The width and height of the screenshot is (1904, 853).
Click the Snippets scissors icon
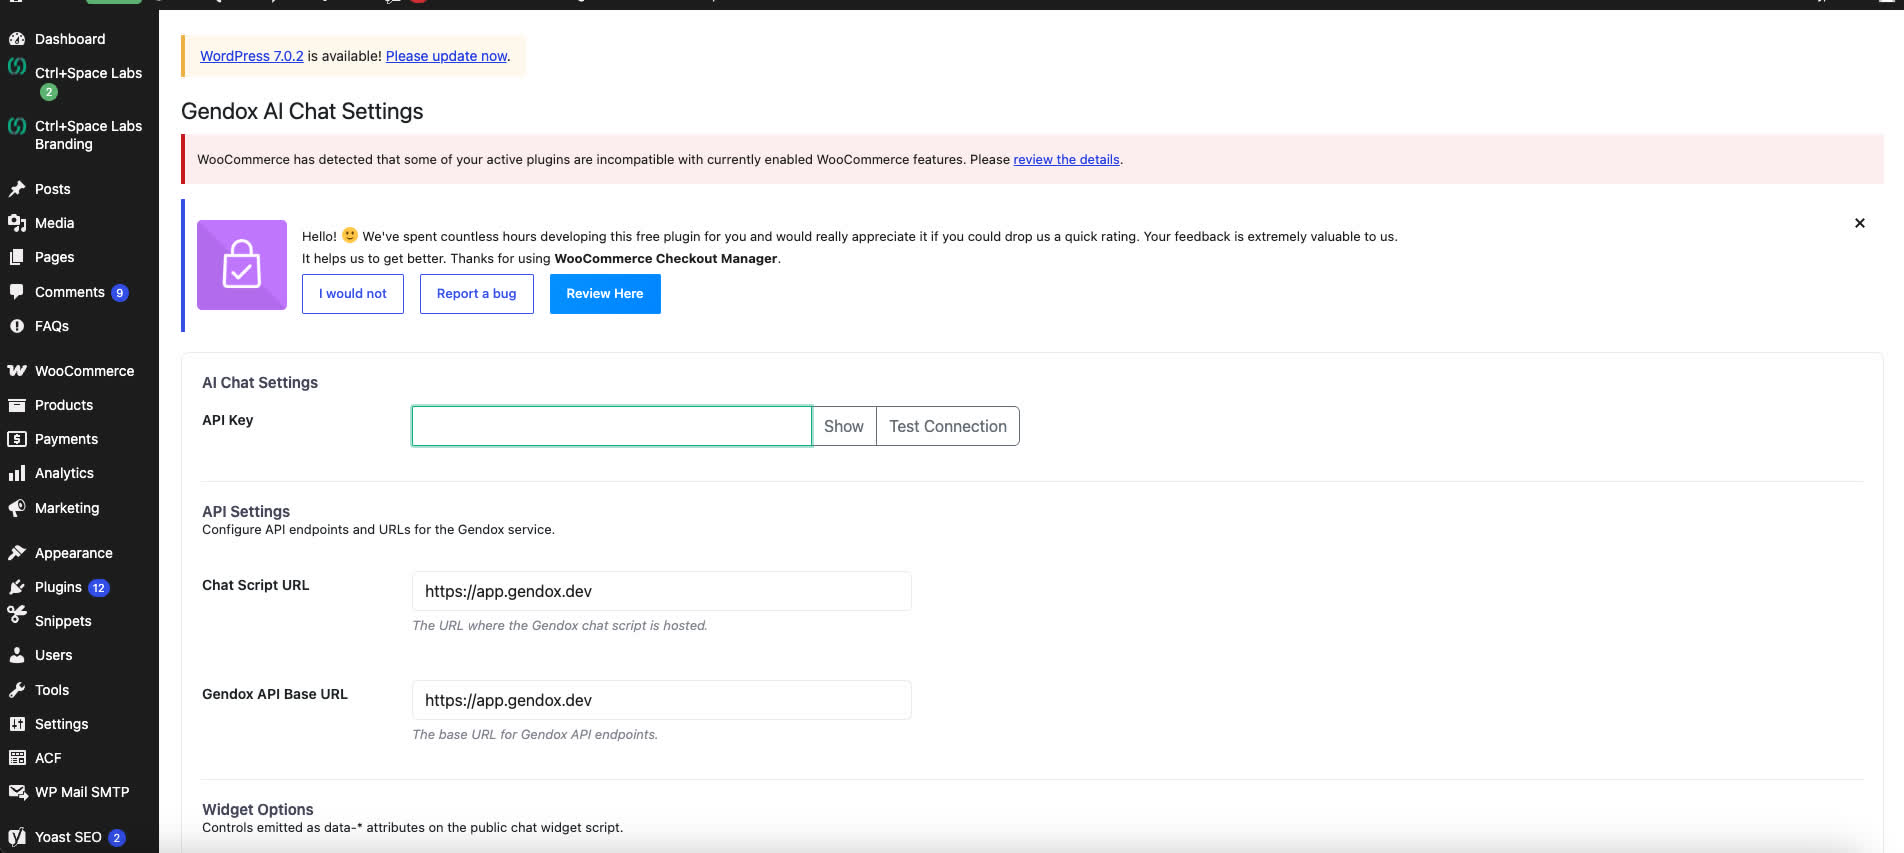click(17, 615)
